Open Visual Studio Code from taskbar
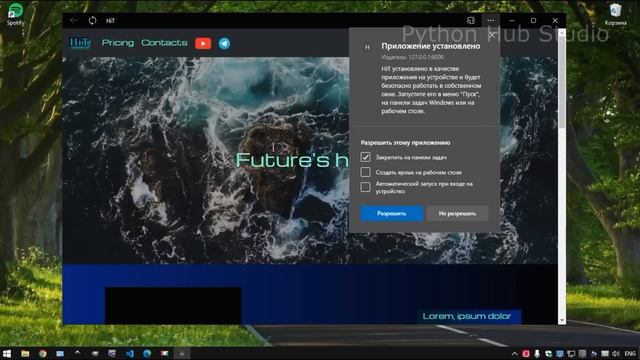Viewport: 640px width, 360px height. point(130,353)
